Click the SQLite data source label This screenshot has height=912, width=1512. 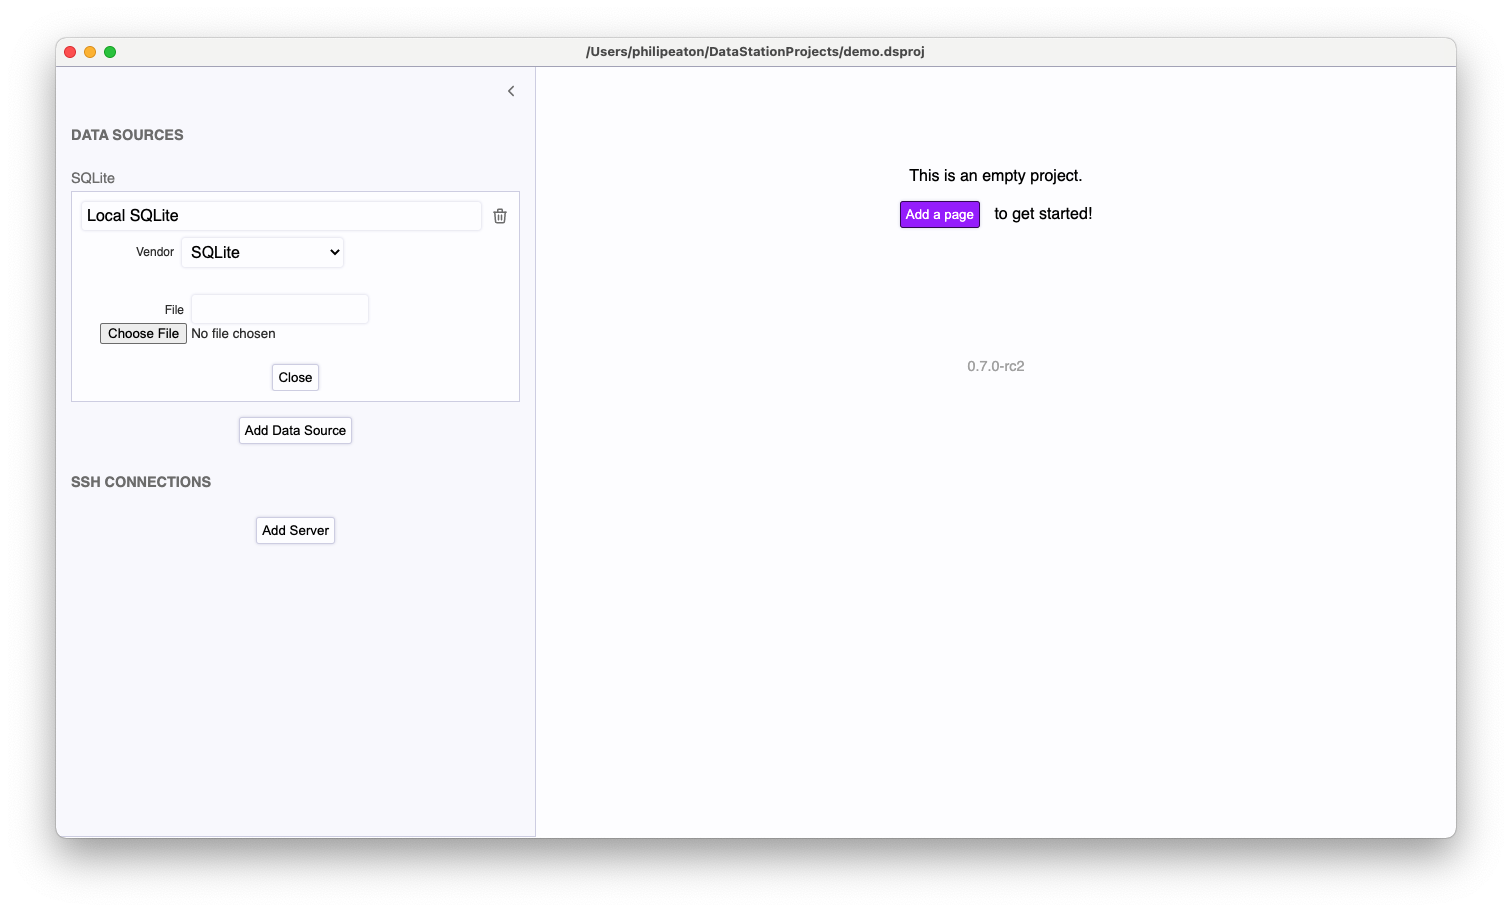[x=93, y=177]
